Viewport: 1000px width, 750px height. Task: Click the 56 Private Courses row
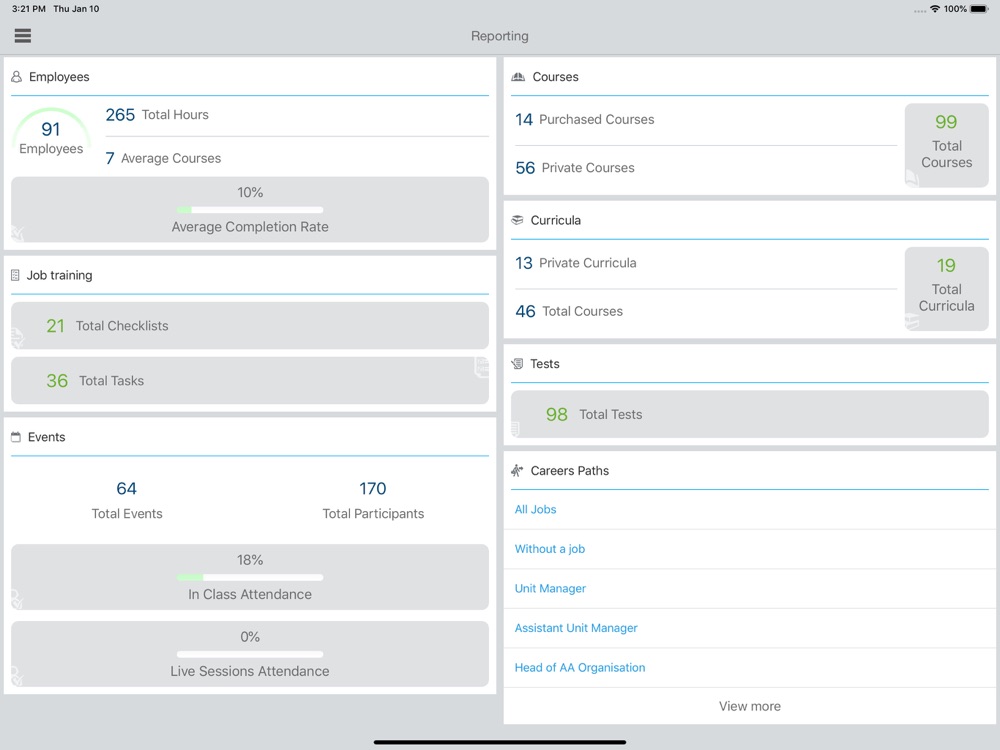click(706, 168)
